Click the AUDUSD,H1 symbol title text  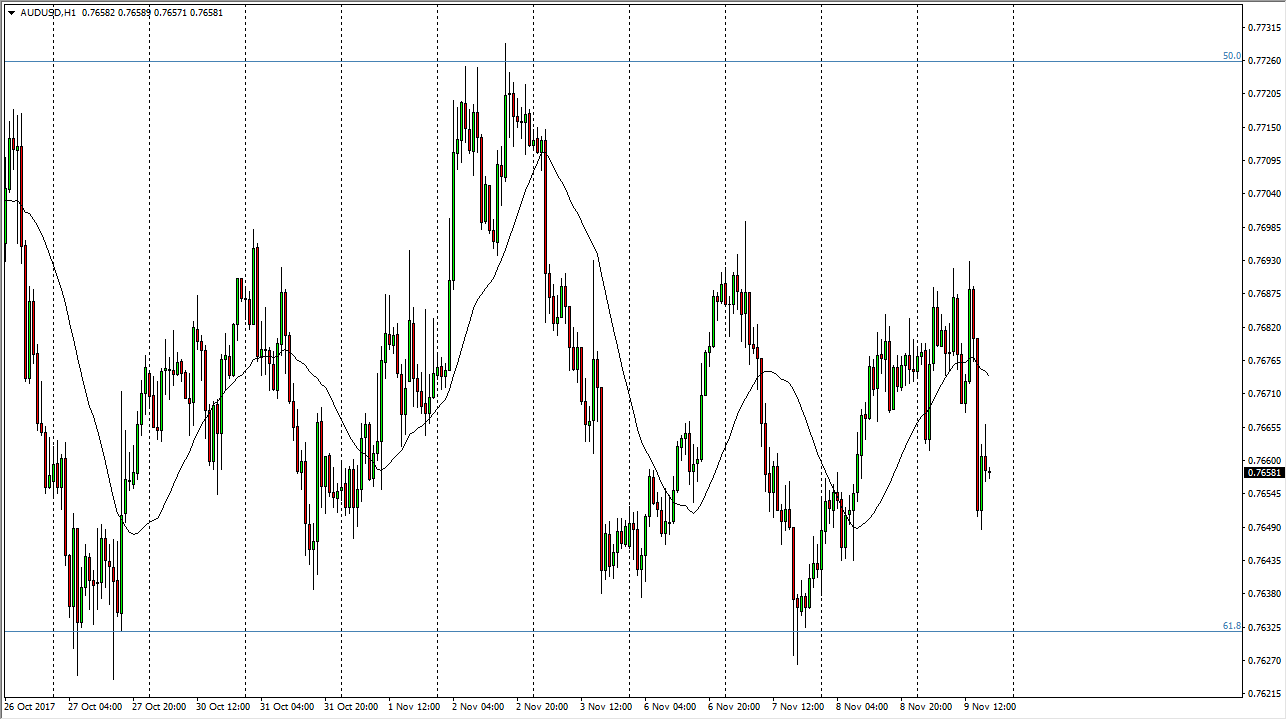pyautogui.click(x=49, y=12)
